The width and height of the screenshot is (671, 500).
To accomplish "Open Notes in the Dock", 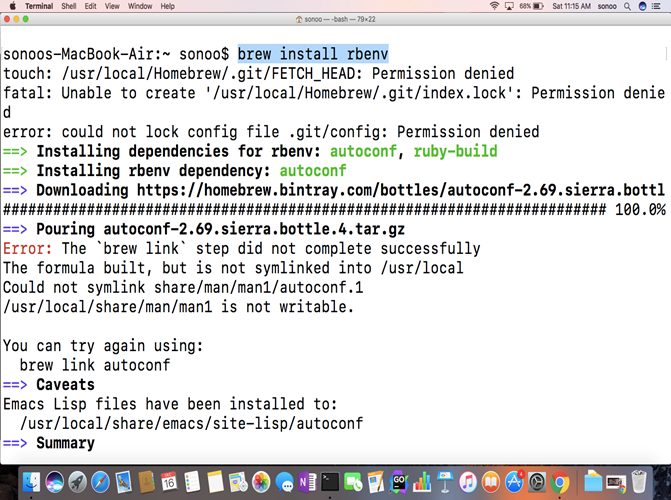I will click(215, 482).
